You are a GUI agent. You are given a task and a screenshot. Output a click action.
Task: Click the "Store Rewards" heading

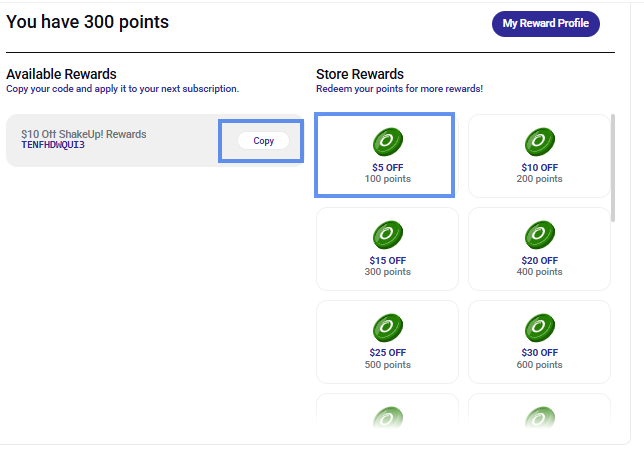[360, 74]
